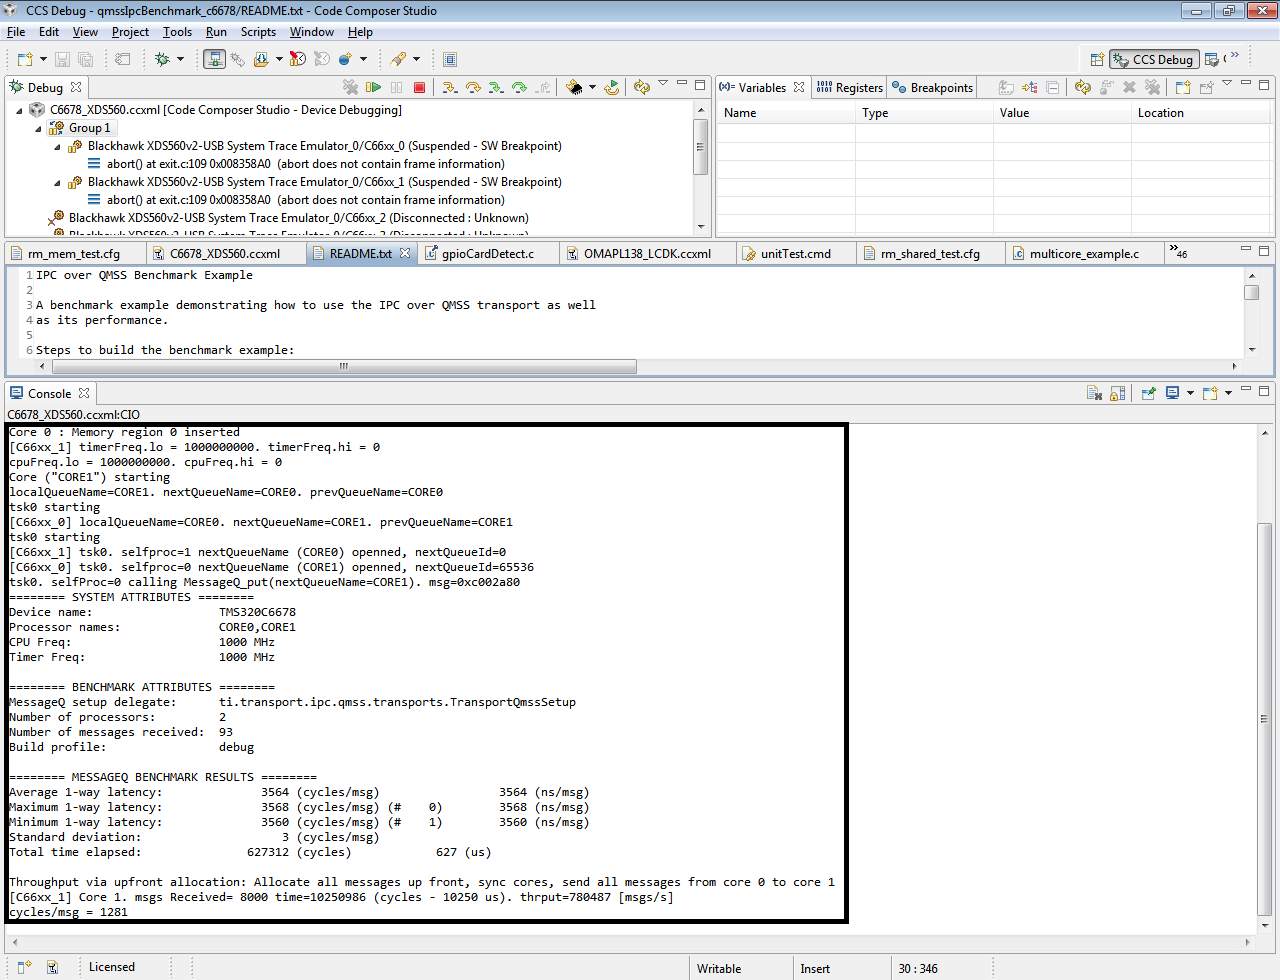1280x980 pixels.
Task: Open the Debug view menu triangle
Action: click(663, 84)
